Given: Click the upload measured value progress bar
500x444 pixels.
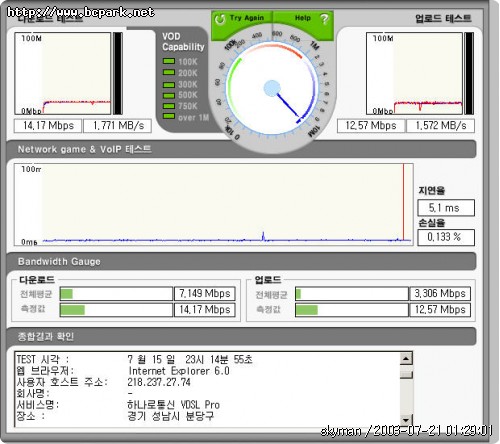Looking at the screenshot, I should pyautogui.click(x=352, y=310).
